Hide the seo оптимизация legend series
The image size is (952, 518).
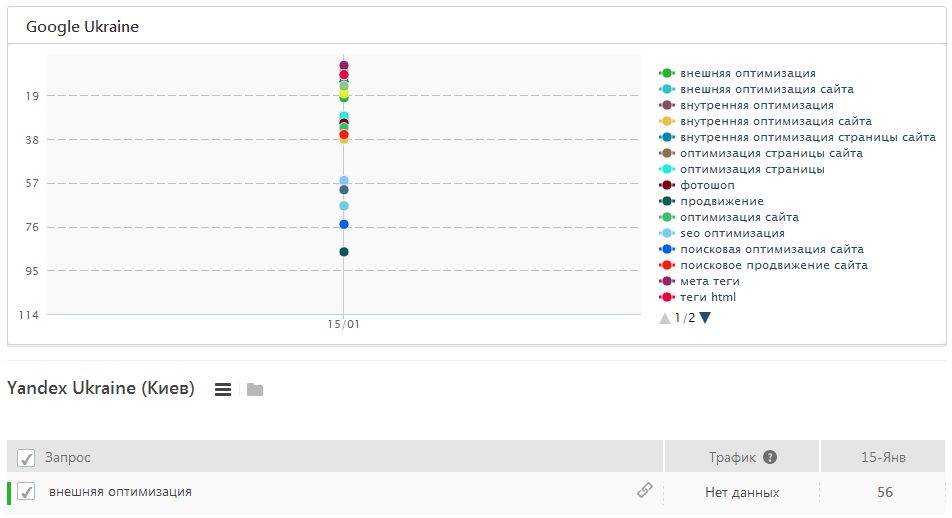coord(732,233)
